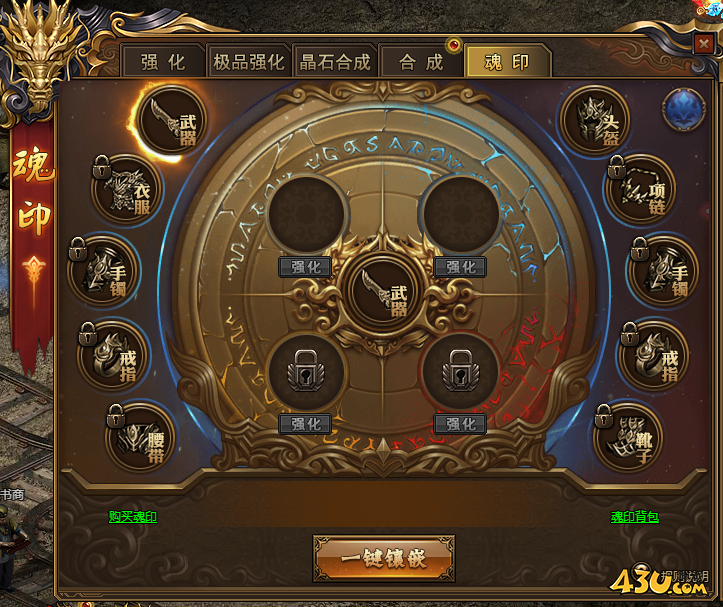The width and height of the screenshot is (723, 607).
Task: Choose the 头盔 helmet equipment icon
Action: [x=594, y=120]
